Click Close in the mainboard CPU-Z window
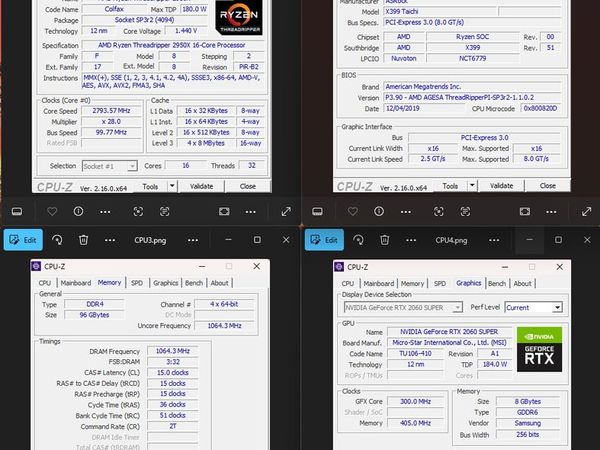The width and height of the screenshot is (600, 450). pyautogui.click(x=548, y=186)
